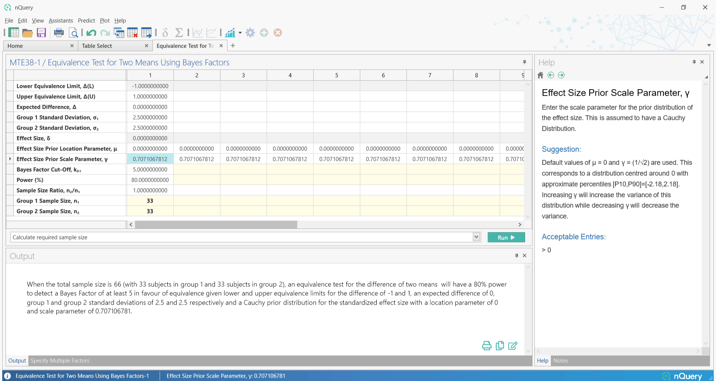Undo with the green back arrow
Viewport: 716px width, 381px height.
91,33
